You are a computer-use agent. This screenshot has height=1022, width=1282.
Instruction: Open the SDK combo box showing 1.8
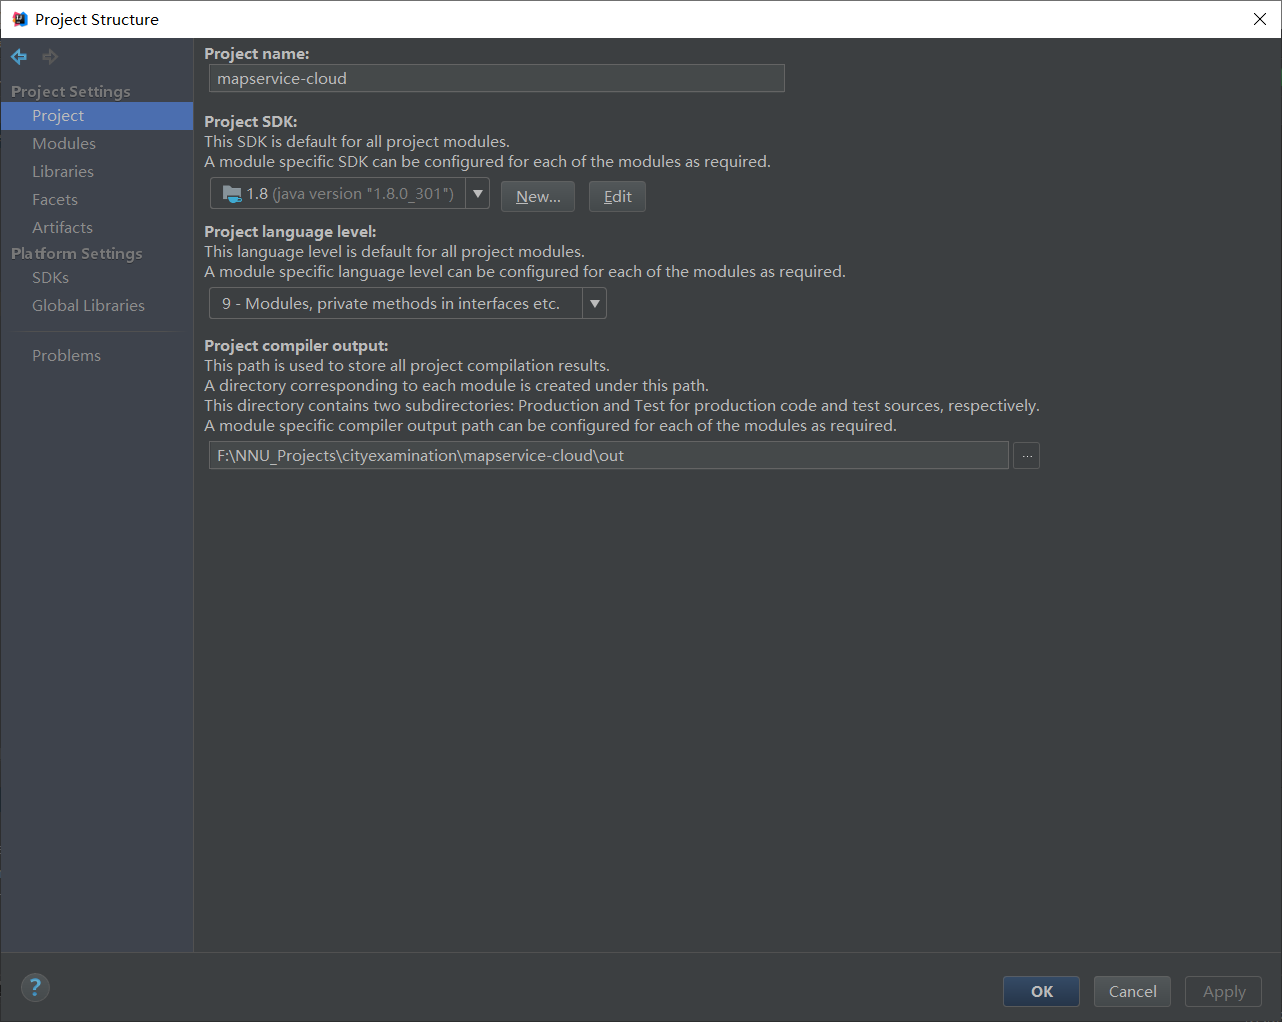pos(350,194)
